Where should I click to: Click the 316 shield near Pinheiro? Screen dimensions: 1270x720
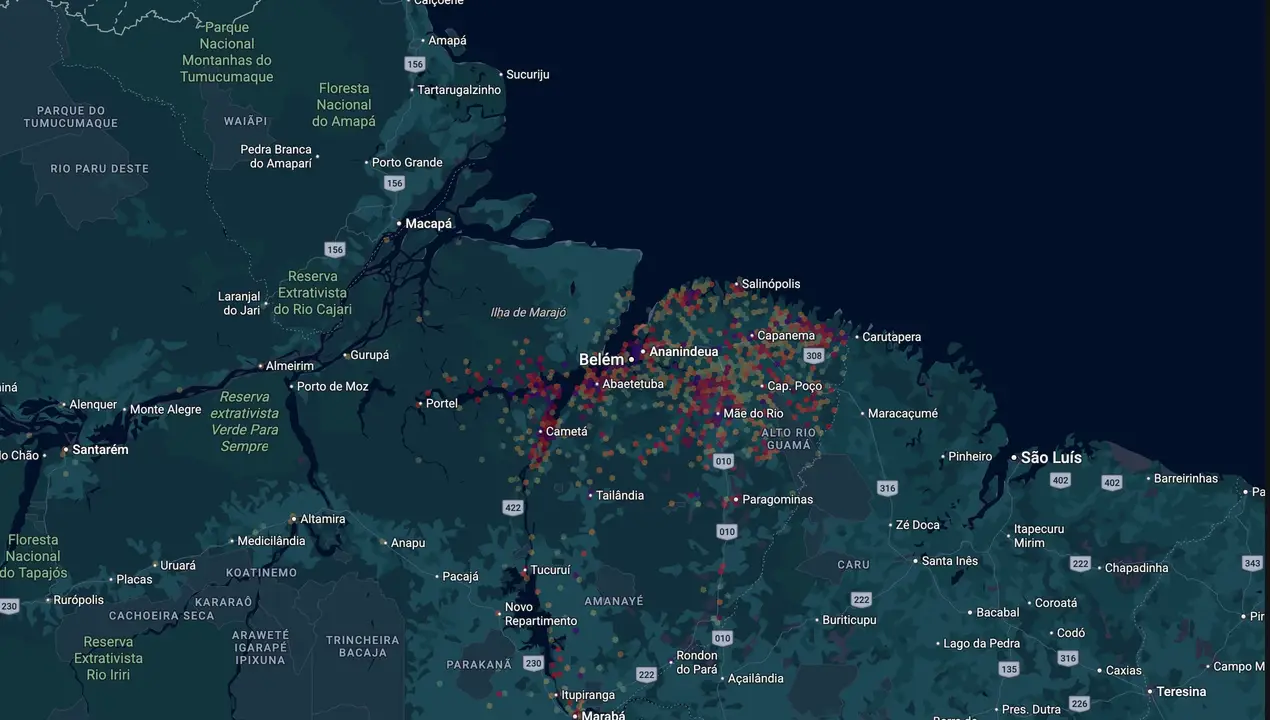click(x=887, y=488)
